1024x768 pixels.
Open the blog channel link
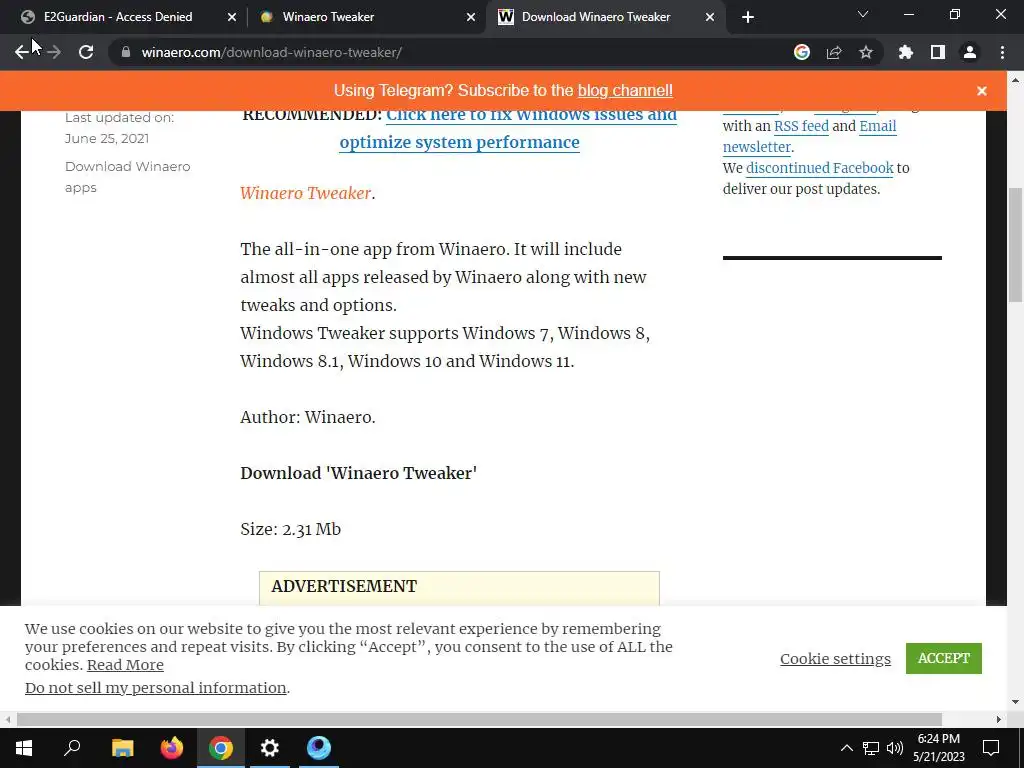pos(625,91)
